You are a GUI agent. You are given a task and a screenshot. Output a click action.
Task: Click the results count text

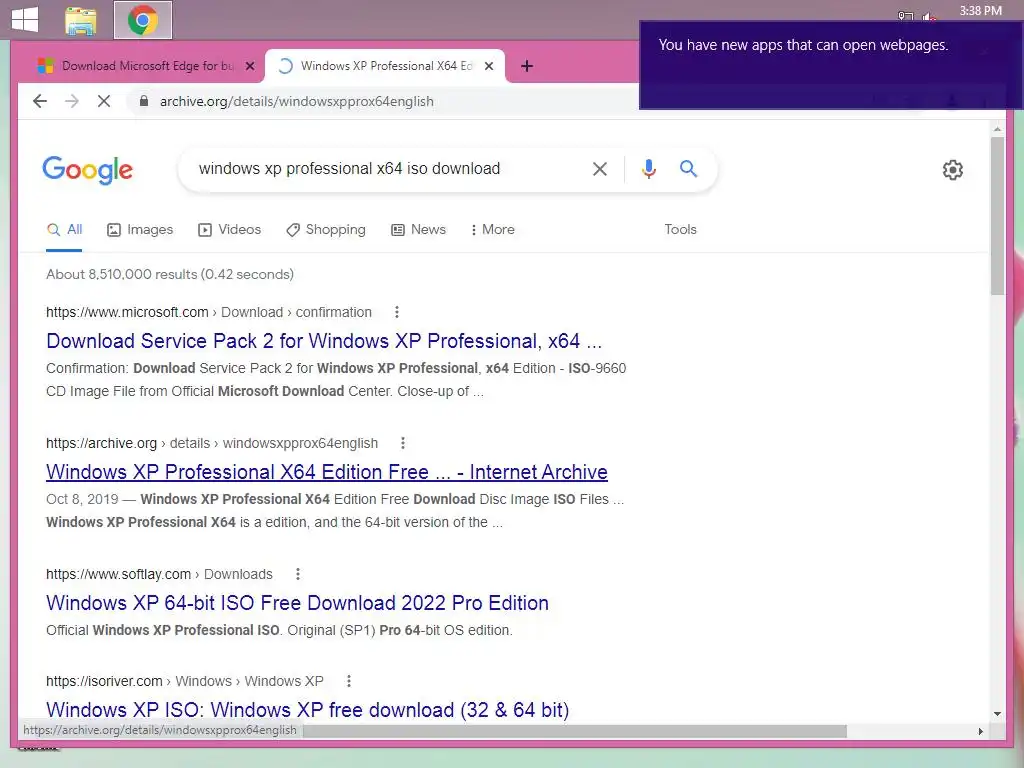170,274
